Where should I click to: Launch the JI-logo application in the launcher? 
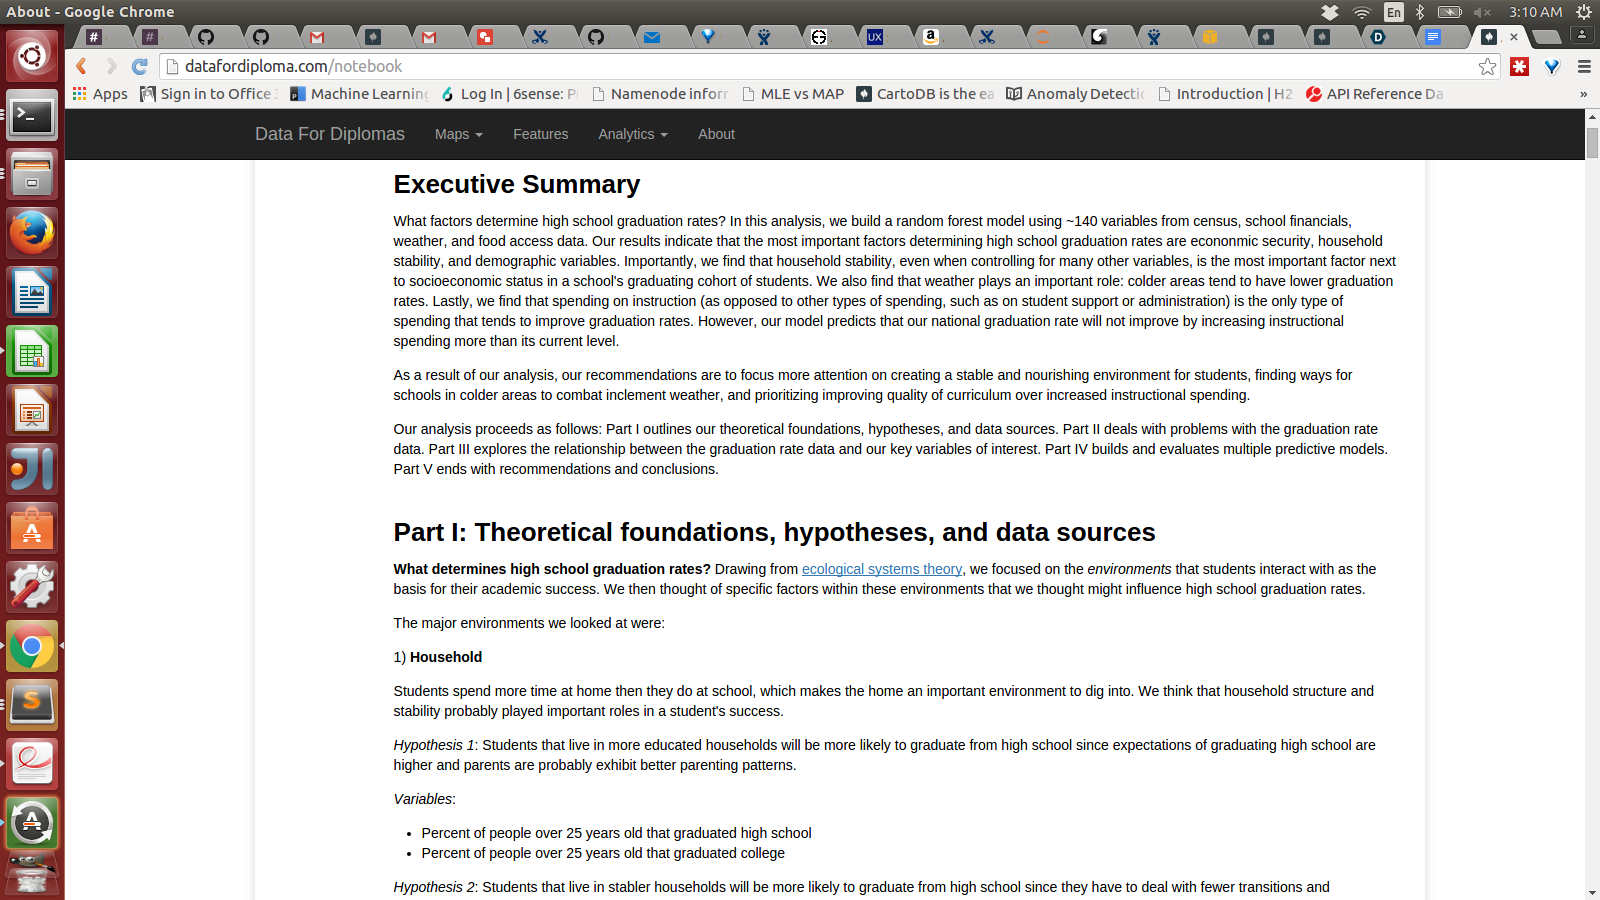[x=32, y=469]
